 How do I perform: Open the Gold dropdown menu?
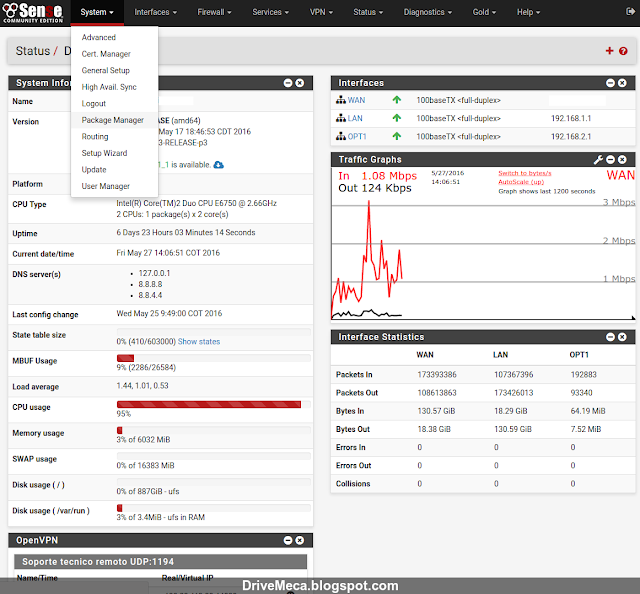tap(484, 12)
